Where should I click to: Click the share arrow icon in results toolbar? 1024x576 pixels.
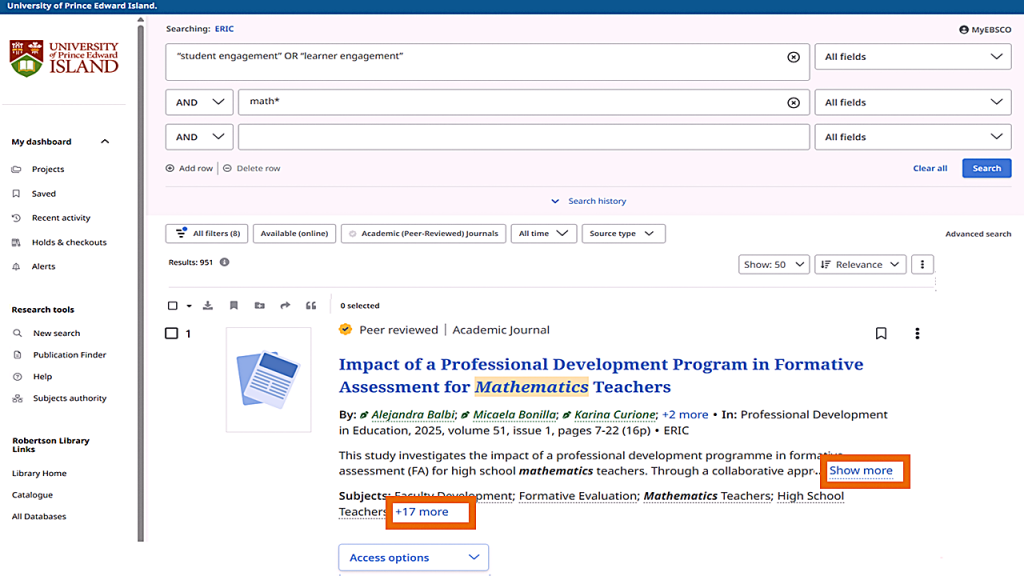point(285,306)
